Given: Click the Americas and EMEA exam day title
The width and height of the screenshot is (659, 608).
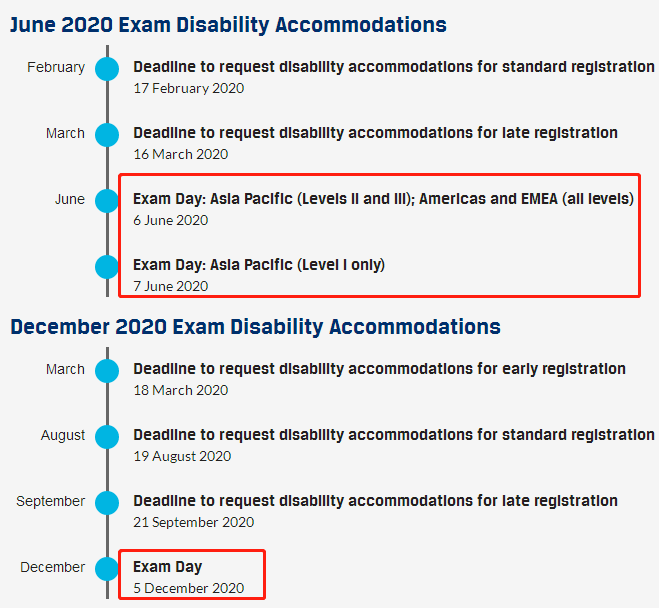Looking at the screenshot, I should pyautogui.click(x=383, y=199).
